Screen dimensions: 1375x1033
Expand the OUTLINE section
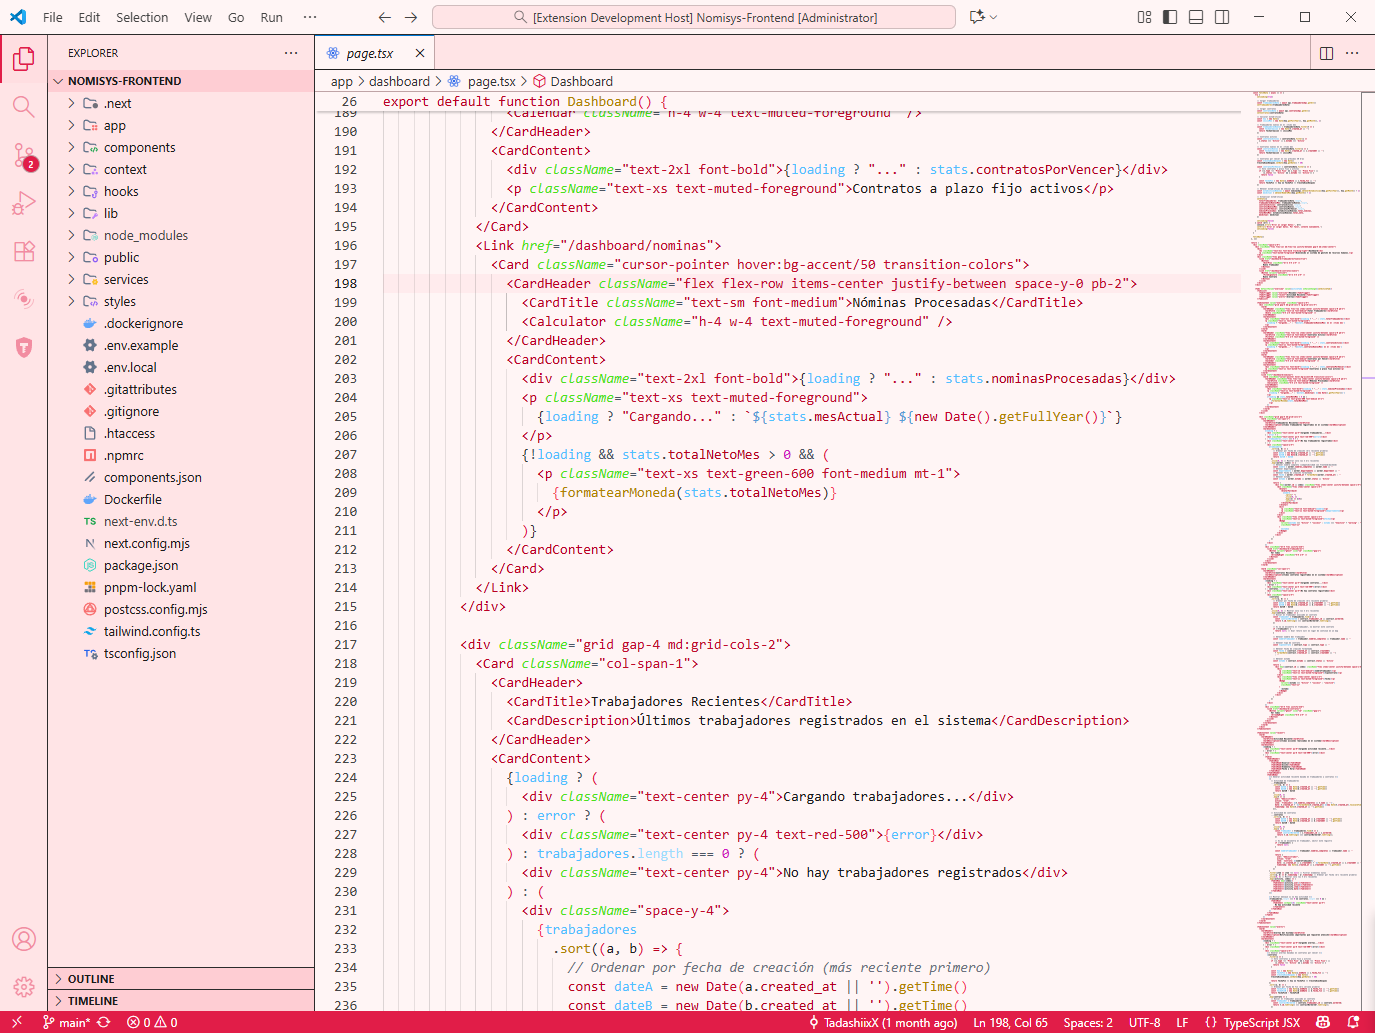pos(180,979)
